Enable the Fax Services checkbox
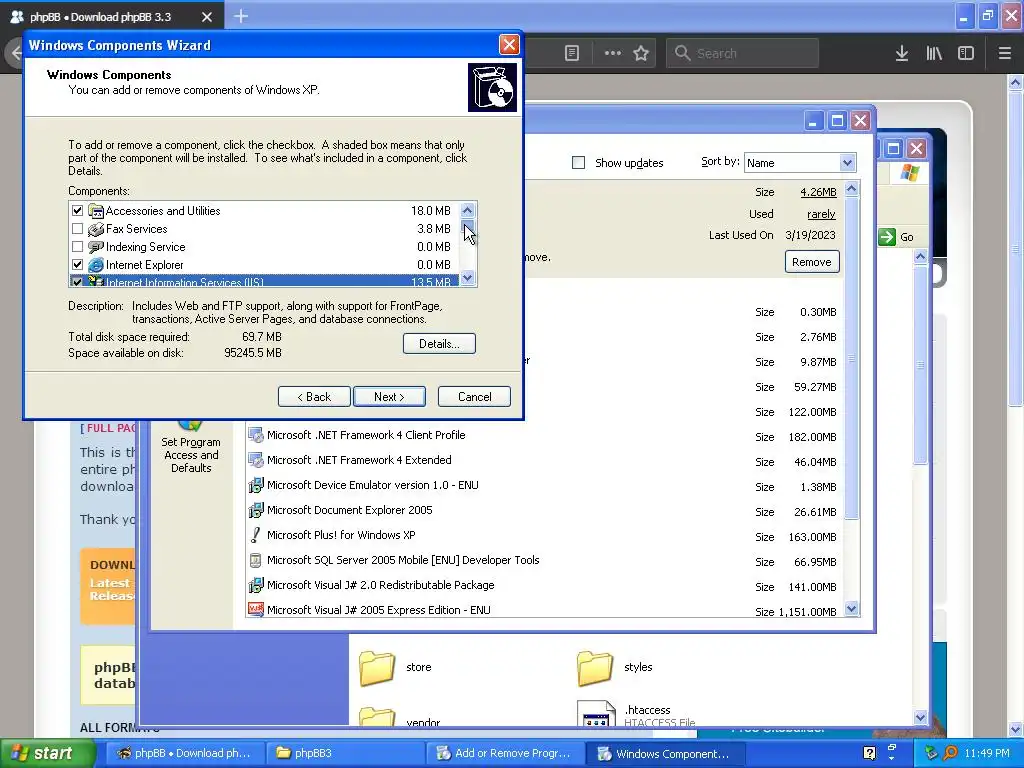This screenshot has width=1024, height=768. point(78,229)
